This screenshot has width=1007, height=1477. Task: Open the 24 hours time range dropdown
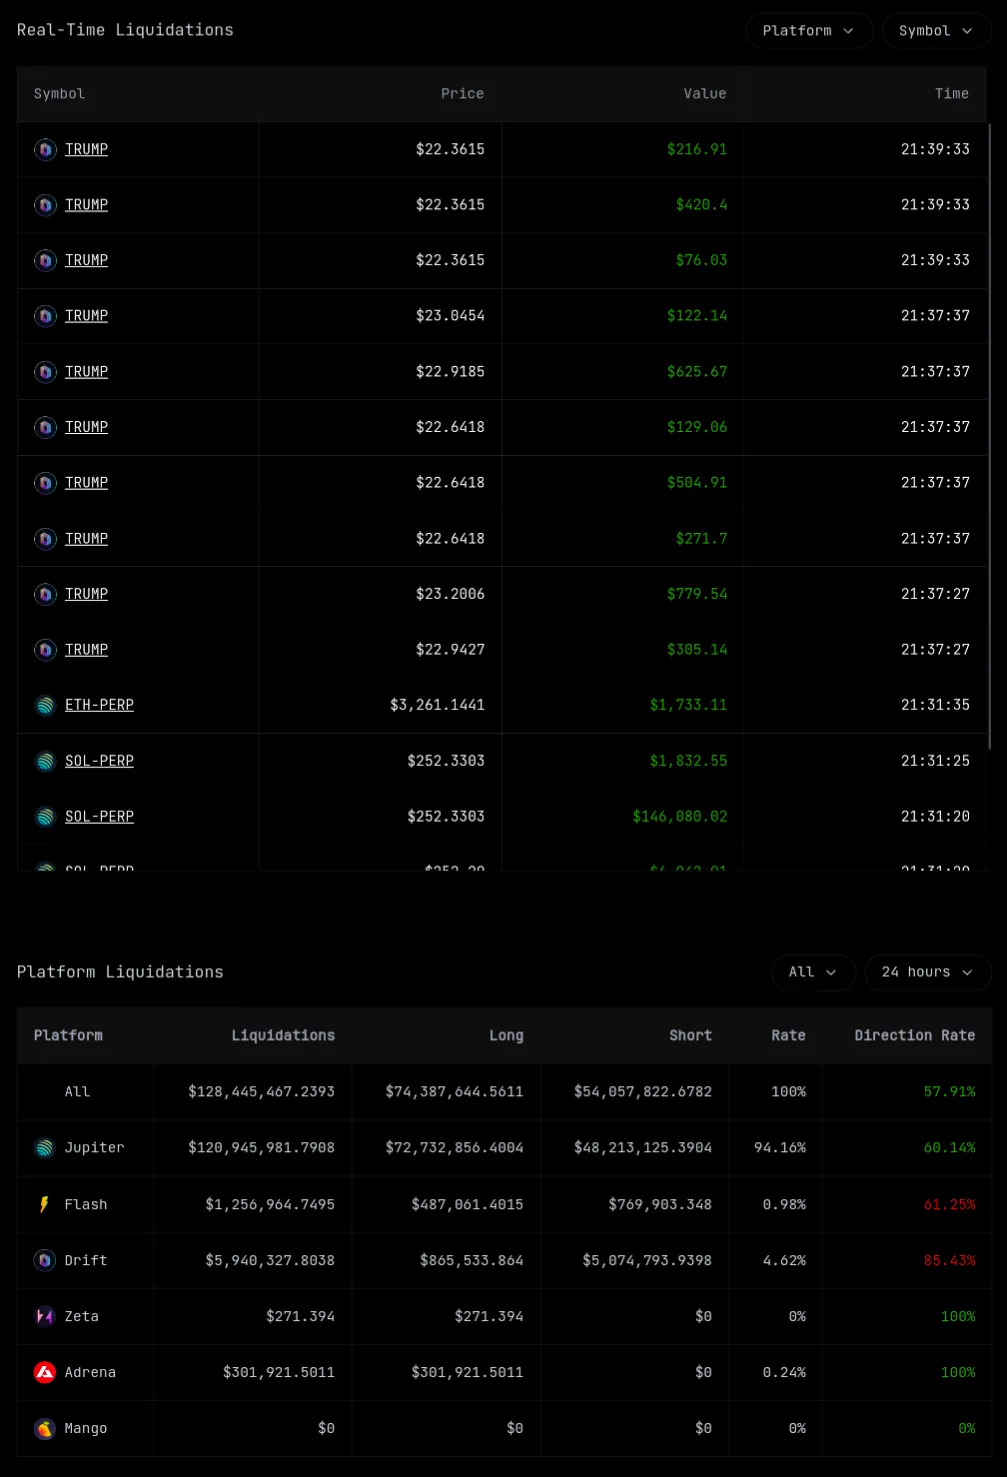(x=927, y=972)
